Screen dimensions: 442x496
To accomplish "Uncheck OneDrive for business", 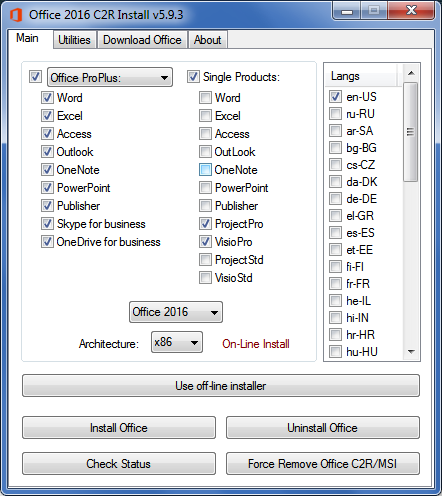I will click(47, 242).
